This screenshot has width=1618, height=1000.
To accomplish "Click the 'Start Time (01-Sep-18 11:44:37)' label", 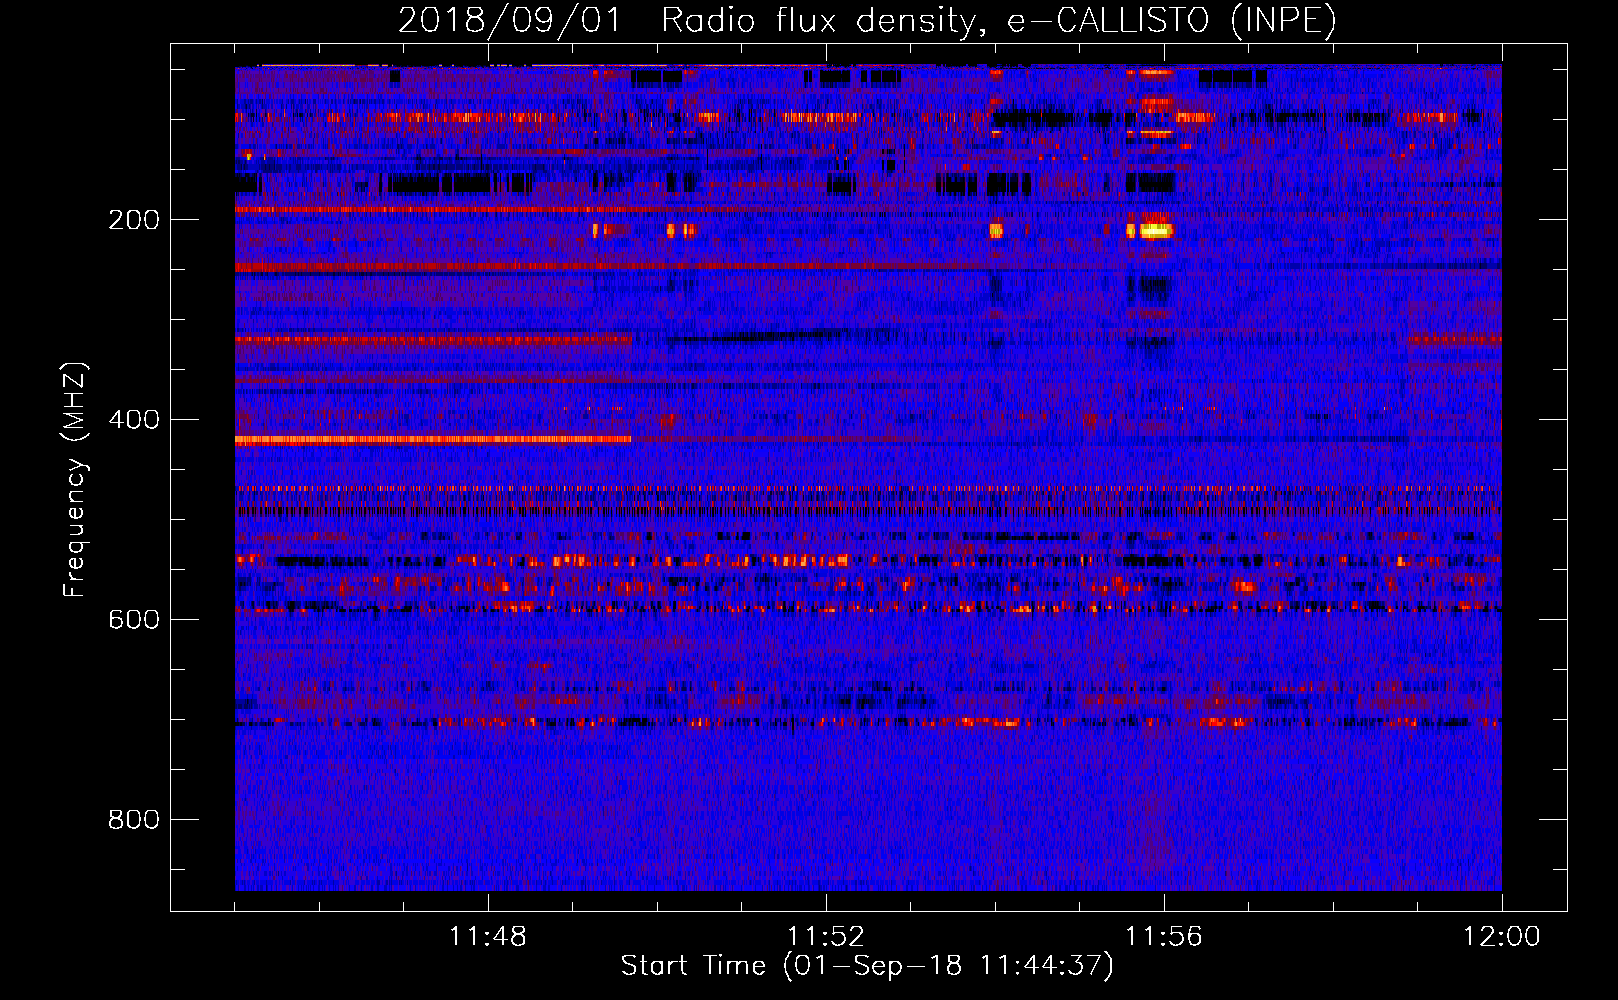I will pyautogui.click(x=867, y=966).
